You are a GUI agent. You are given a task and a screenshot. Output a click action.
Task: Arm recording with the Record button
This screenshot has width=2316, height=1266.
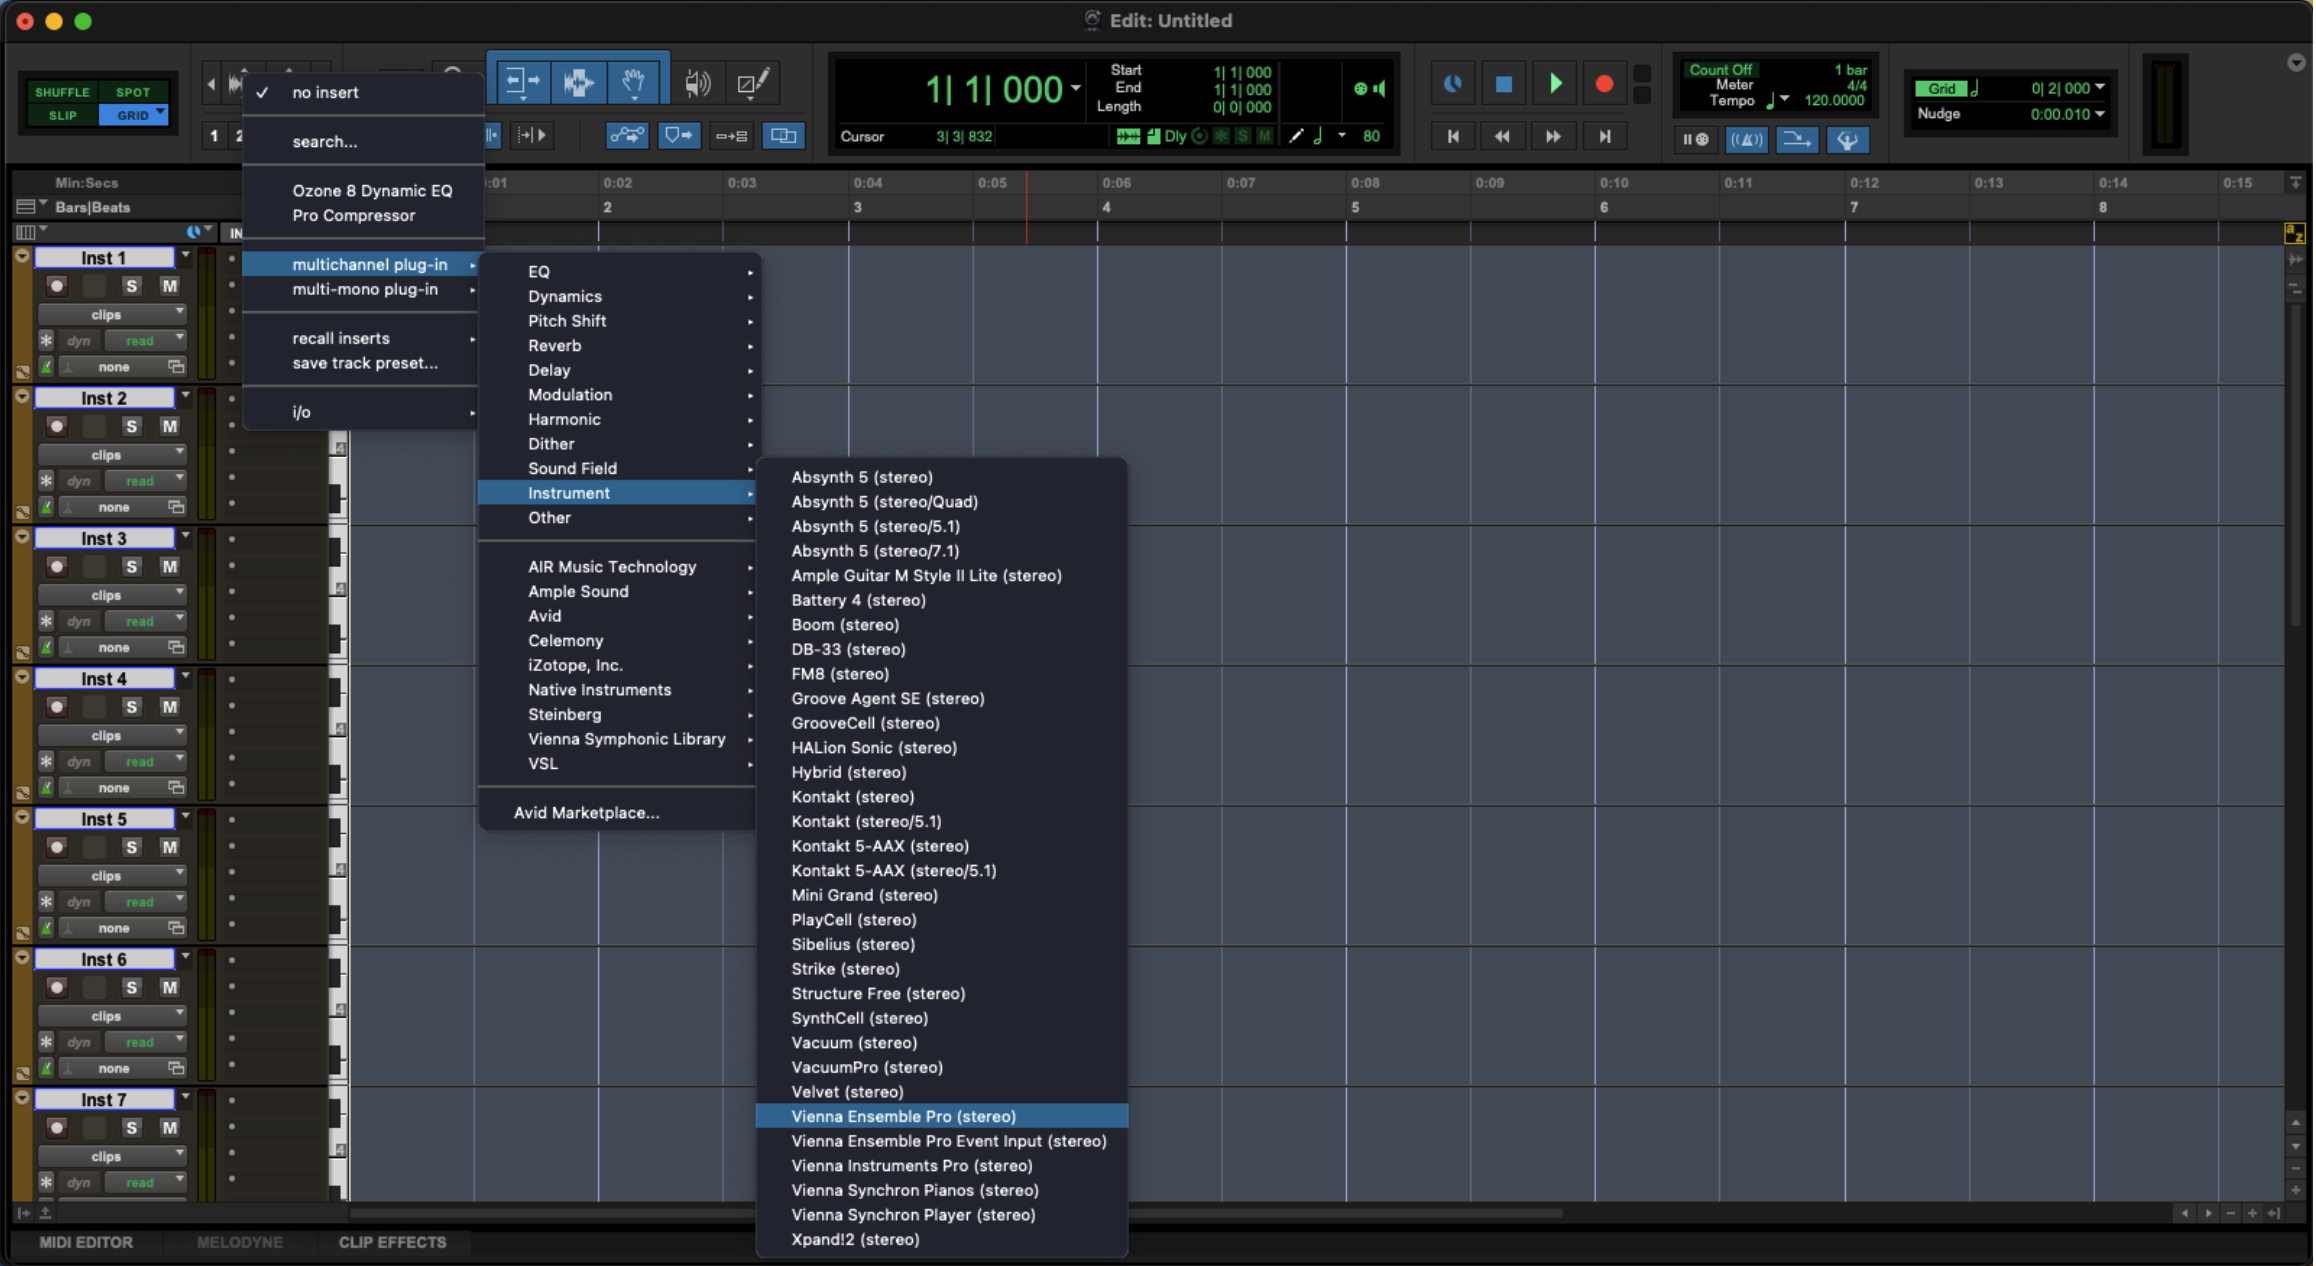(x=1604, y=84)
